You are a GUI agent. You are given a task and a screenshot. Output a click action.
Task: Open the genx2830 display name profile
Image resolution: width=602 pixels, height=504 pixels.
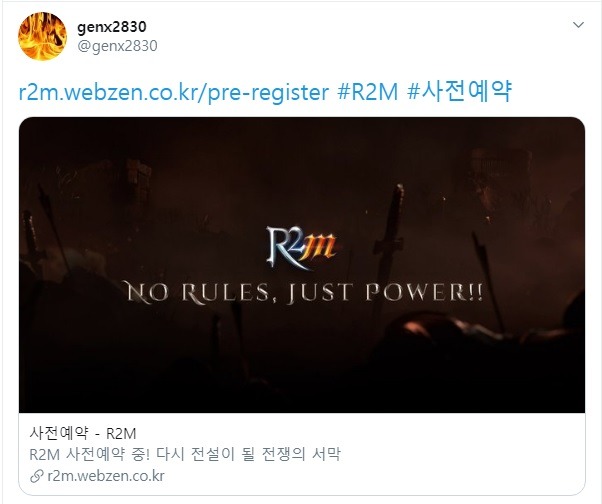(x=112, y=26)
